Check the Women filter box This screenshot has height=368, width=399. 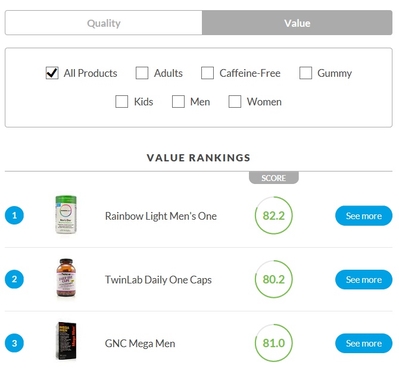[235, 101]
